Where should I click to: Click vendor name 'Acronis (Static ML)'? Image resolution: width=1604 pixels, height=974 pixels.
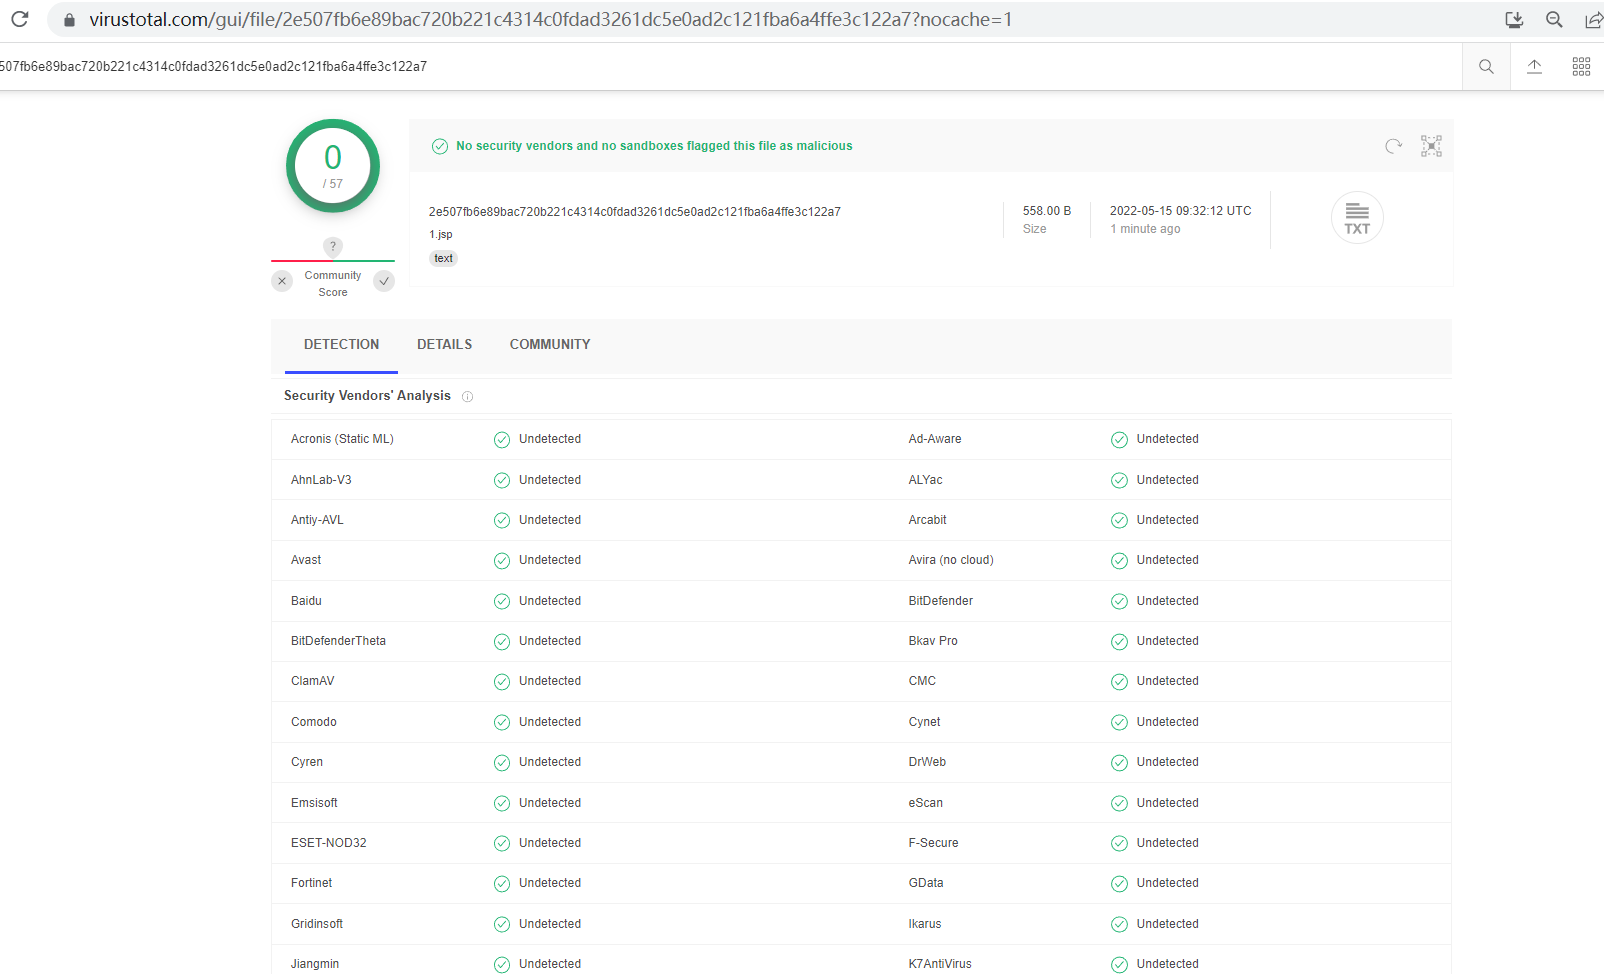coord(342,439)
